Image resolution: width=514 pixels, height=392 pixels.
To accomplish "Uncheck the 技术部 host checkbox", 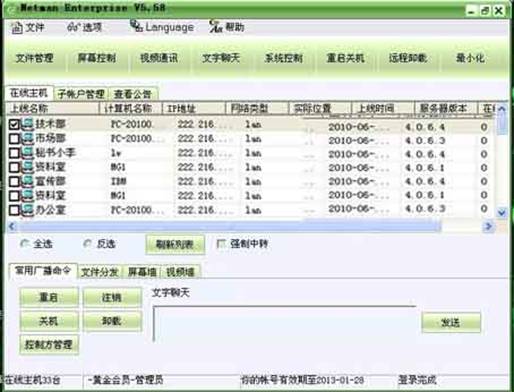I will pyautogui.click(x=14, y=124).
